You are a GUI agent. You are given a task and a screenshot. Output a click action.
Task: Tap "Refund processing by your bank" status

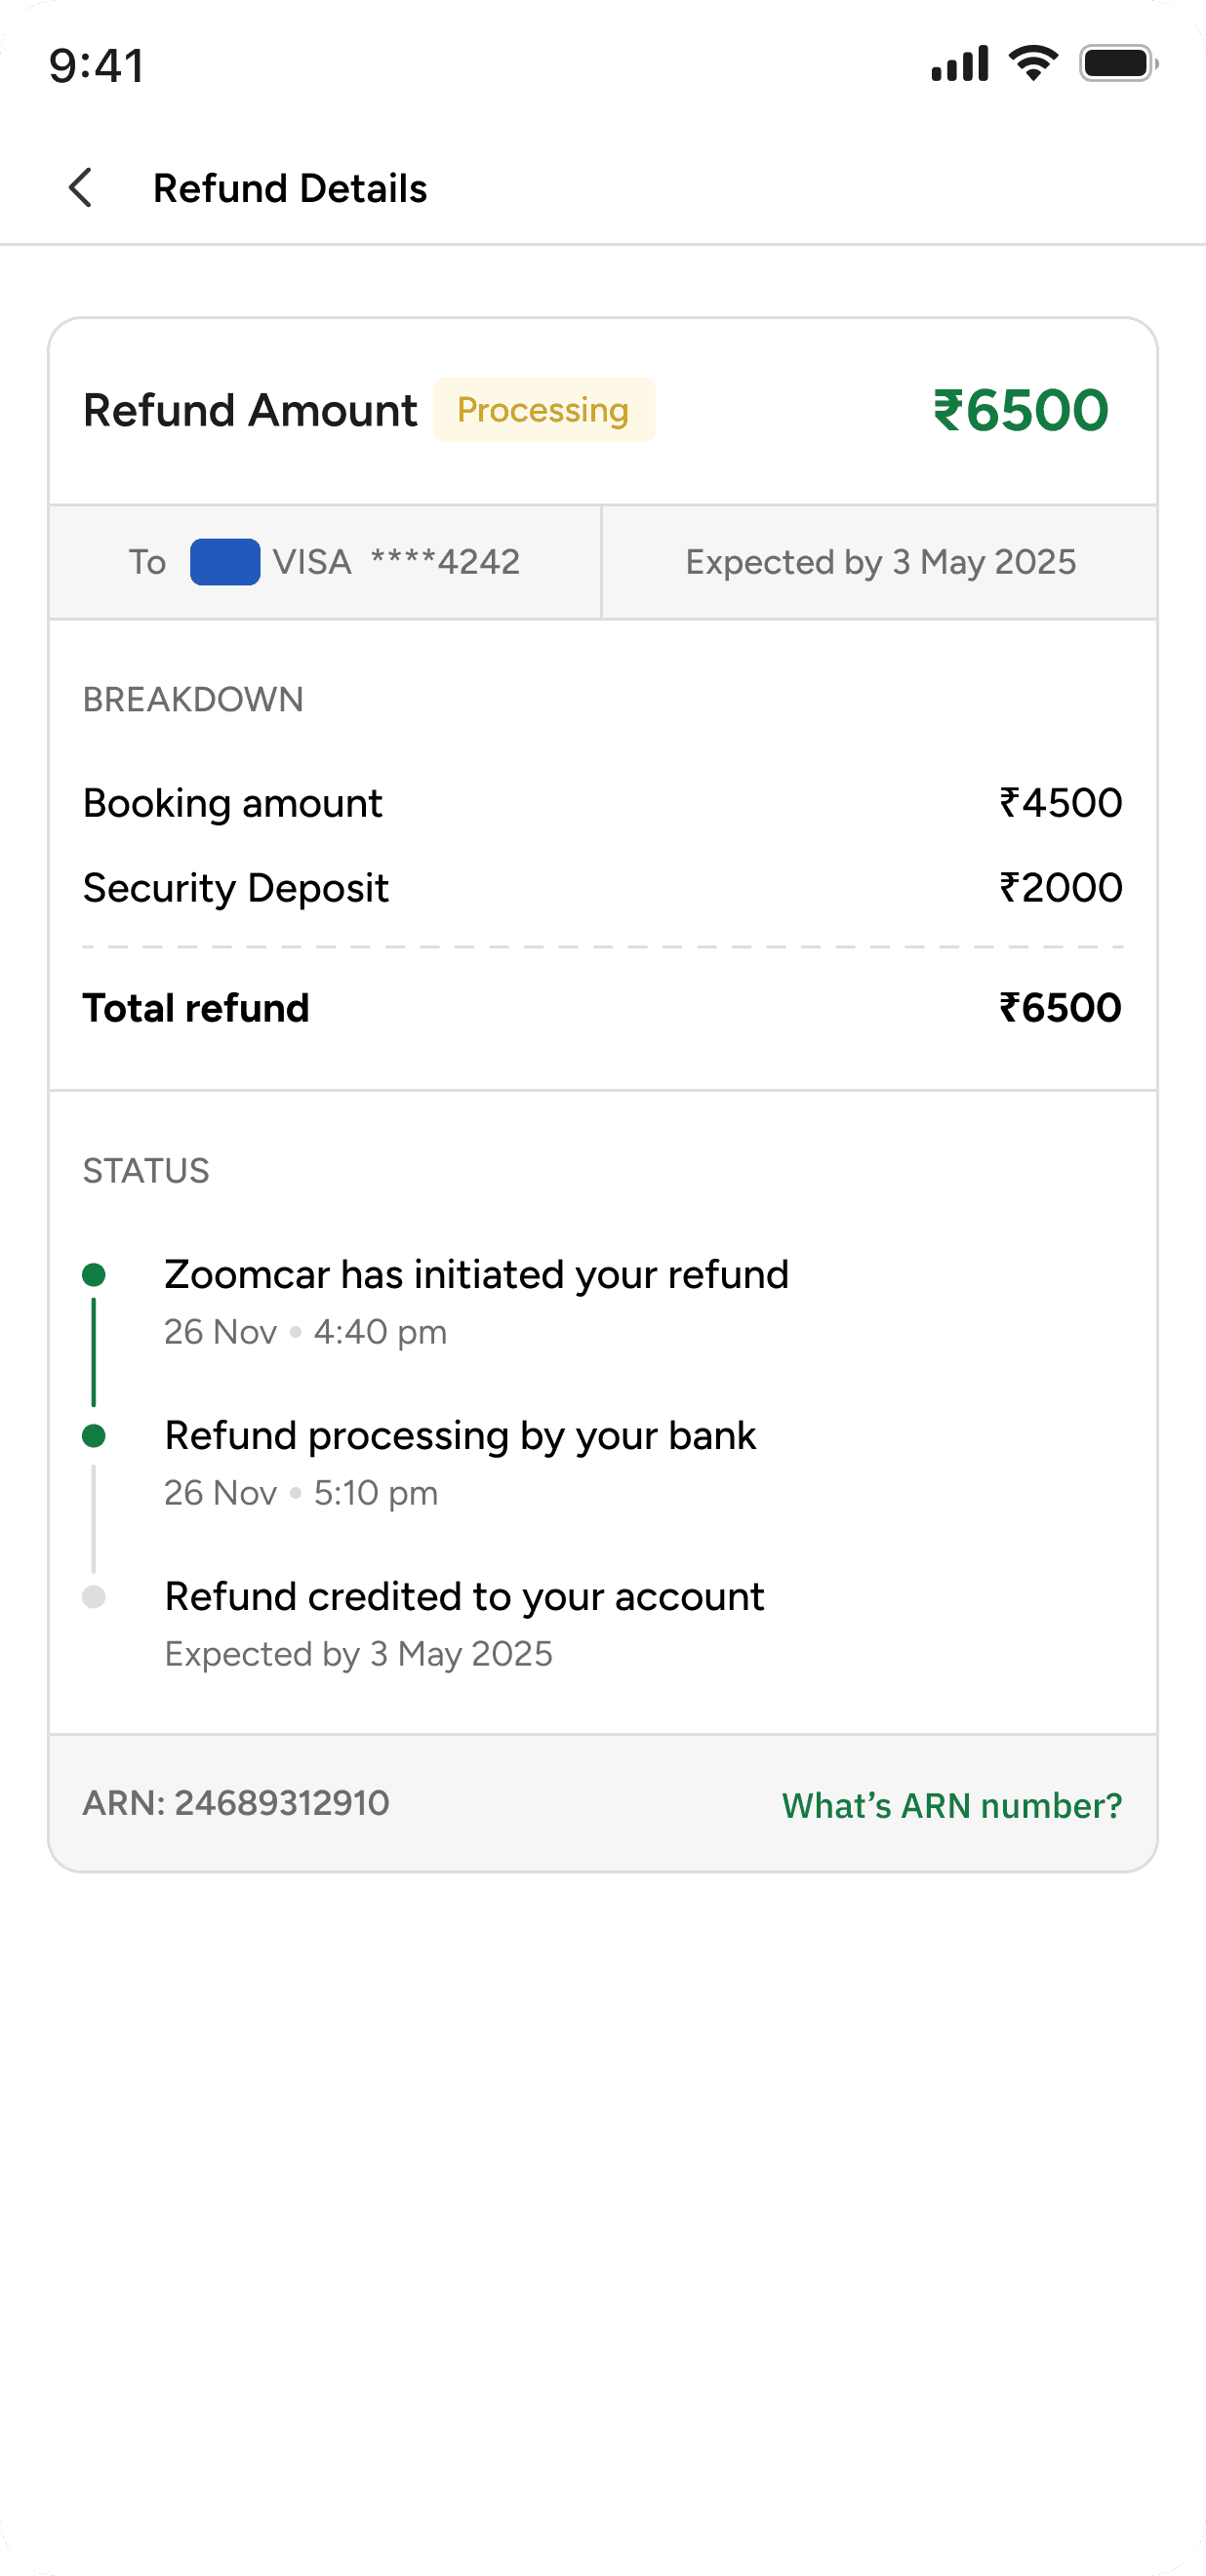(460, 1436)
